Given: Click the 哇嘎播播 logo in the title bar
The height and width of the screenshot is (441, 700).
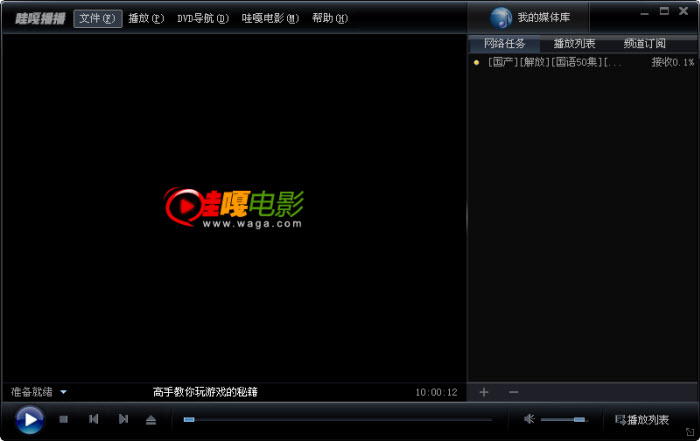Looking at the screenshot, I should [40, 18].
